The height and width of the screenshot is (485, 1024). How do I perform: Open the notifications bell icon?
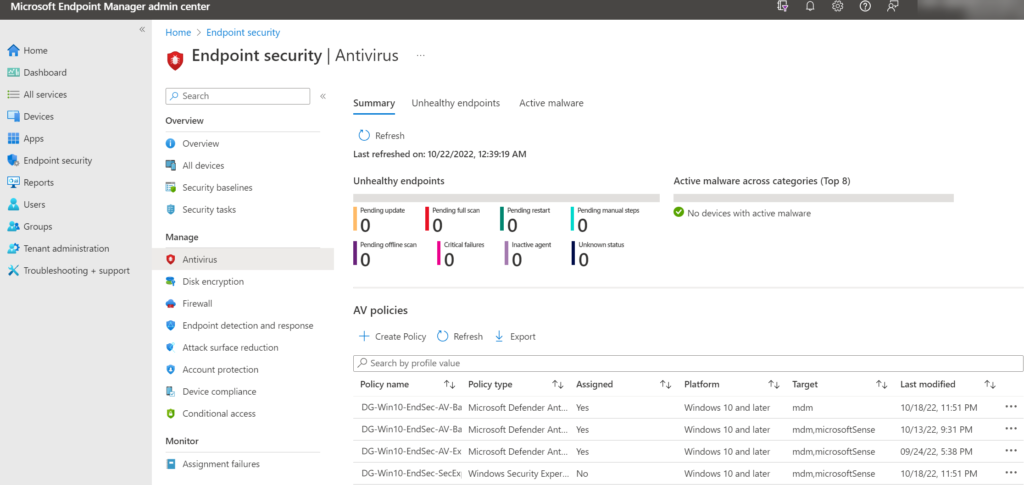810,7
